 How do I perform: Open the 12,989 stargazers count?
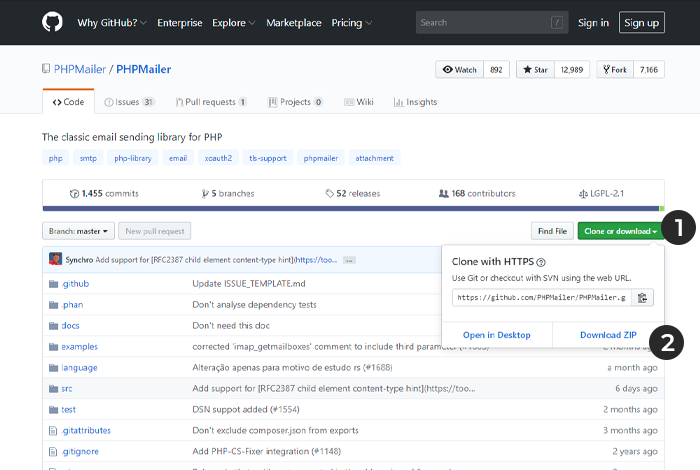[572, 70]
